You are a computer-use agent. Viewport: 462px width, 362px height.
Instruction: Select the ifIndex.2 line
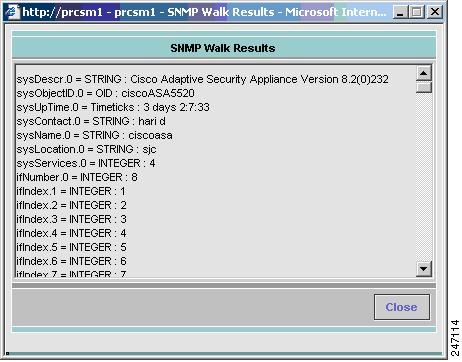click(x=71, y=205)
